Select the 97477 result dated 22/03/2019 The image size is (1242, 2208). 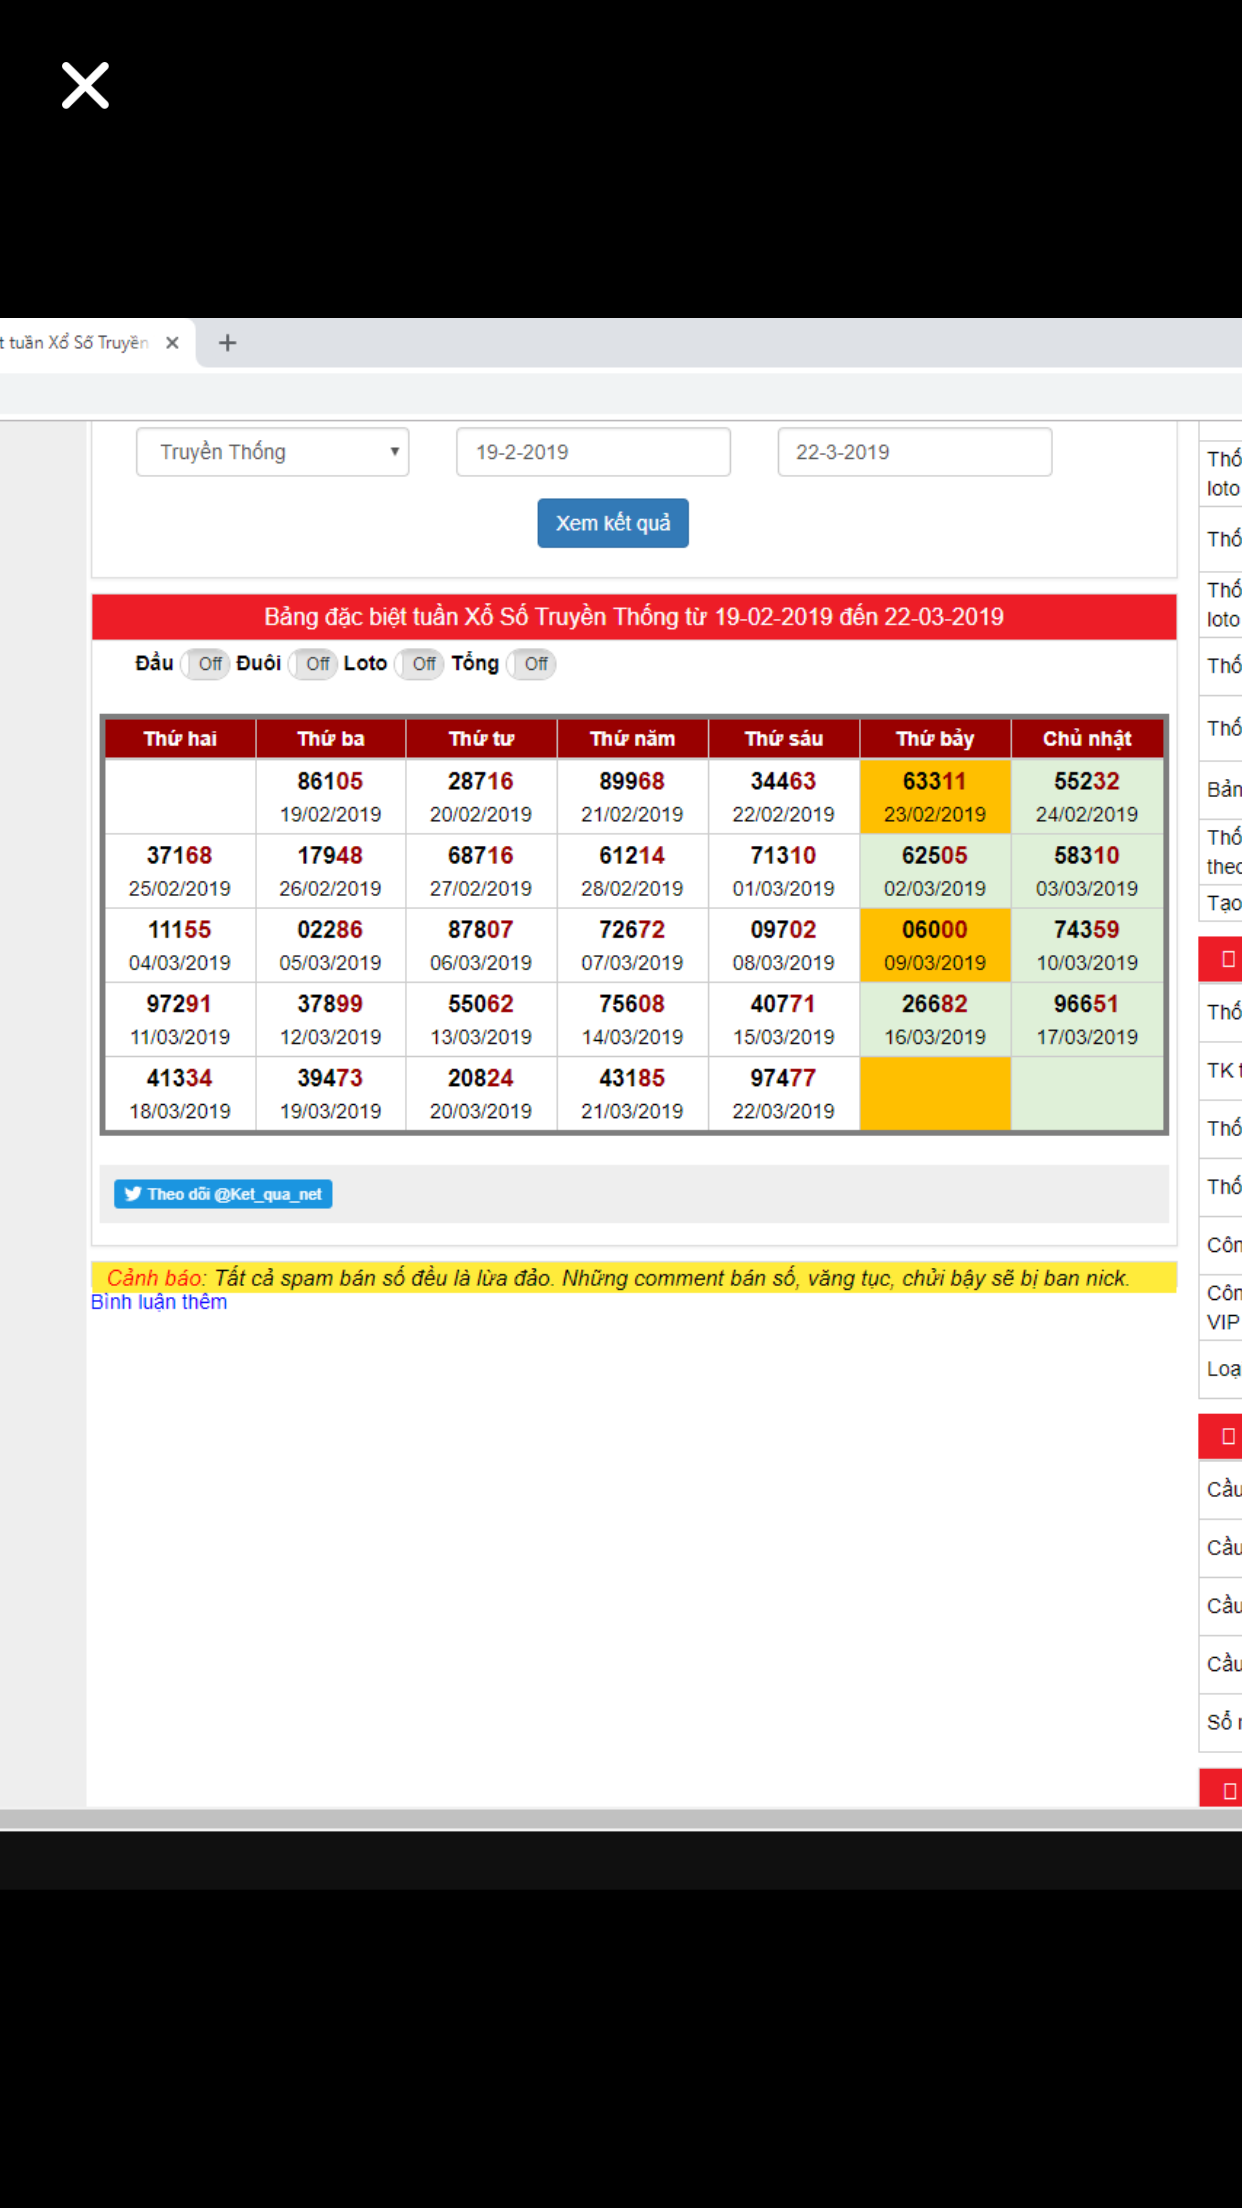click(x=783, y=1093)
